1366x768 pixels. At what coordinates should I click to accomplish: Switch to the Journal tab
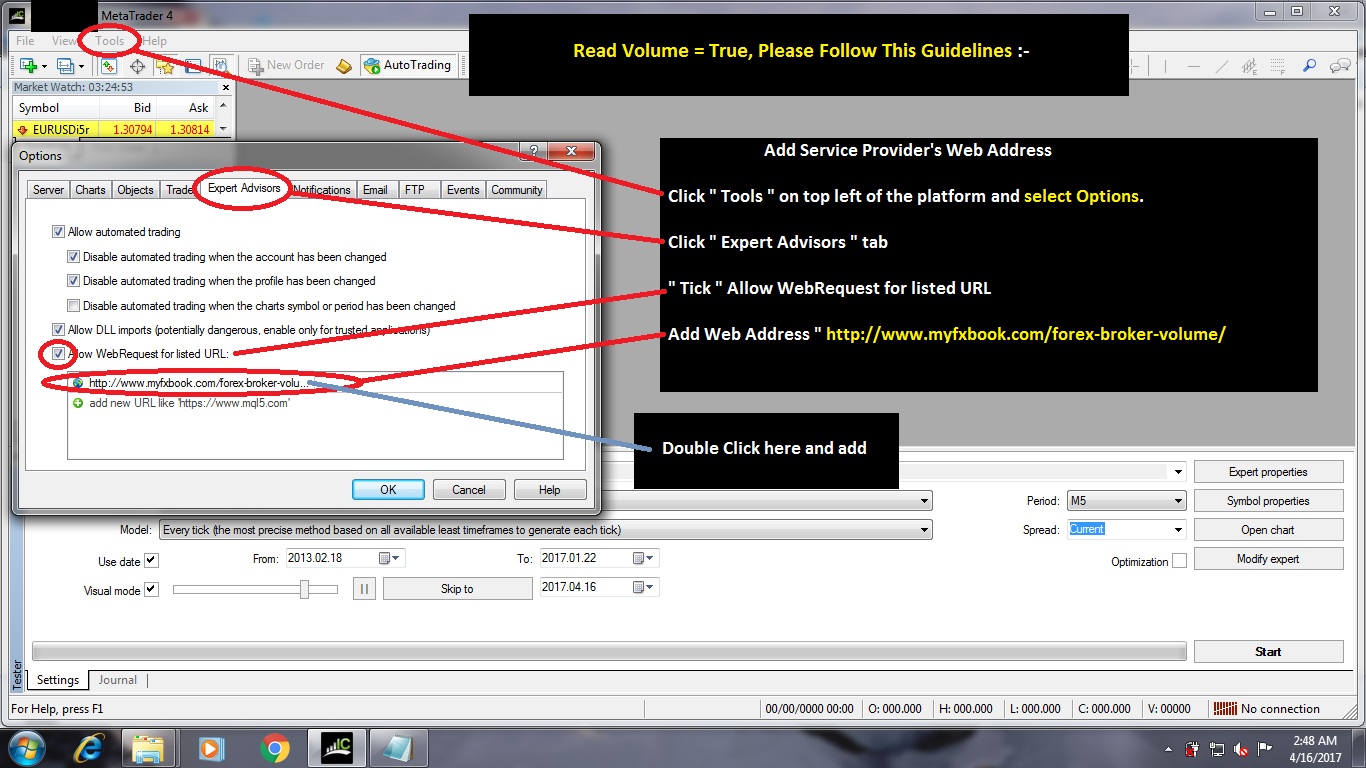[118, 680]
